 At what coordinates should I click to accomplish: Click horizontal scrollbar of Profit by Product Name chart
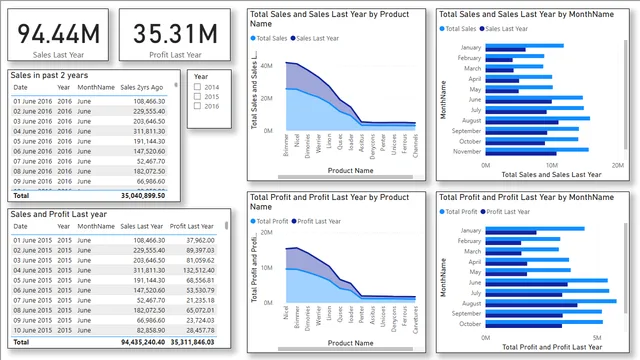pyautogui.click(x=345, y=349)
